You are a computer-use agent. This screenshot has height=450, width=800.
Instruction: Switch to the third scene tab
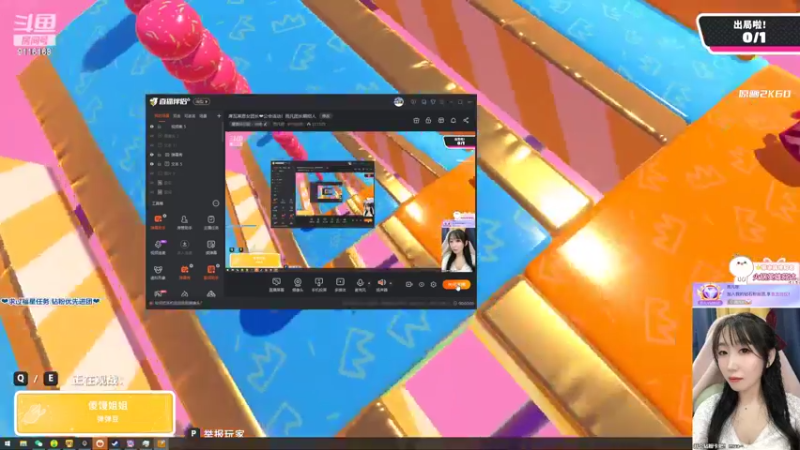coord(190,116)
